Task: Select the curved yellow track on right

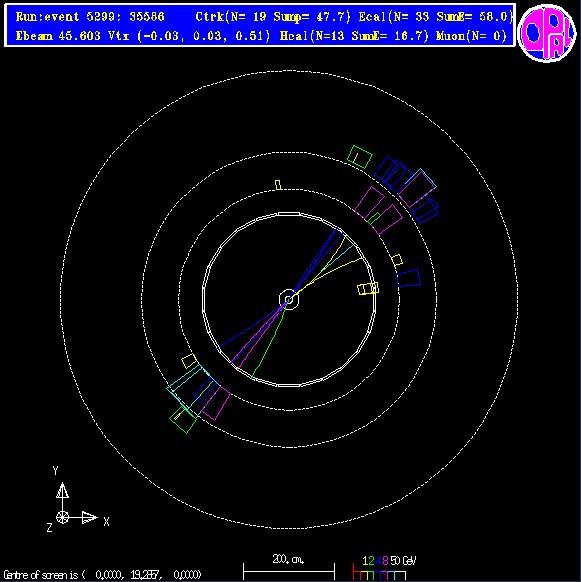Action: [330, 274]
